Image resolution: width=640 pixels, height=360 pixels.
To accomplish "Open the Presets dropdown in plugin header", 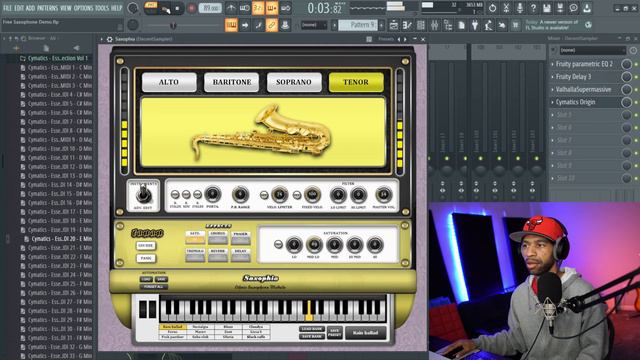I will tap(386, 39).
